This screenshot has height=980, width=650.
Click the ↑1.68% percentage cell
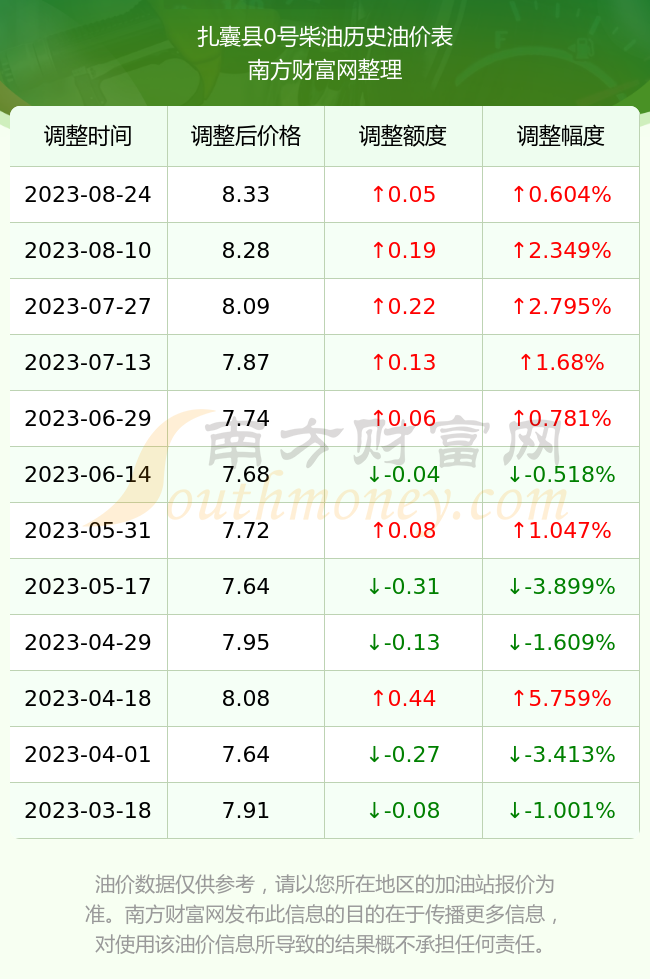(561, 362)
